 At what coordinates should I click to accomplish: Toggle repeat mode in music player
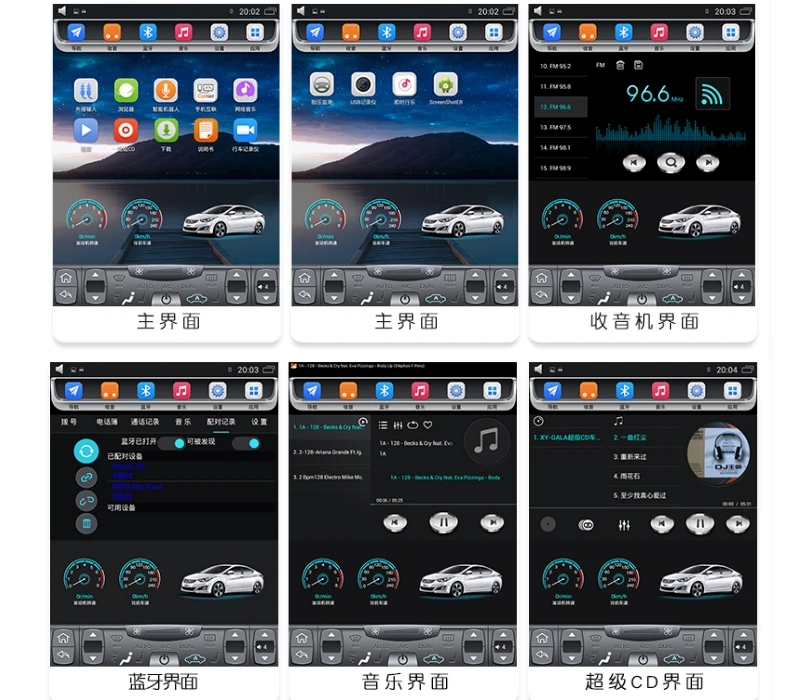tap(413, 425)
